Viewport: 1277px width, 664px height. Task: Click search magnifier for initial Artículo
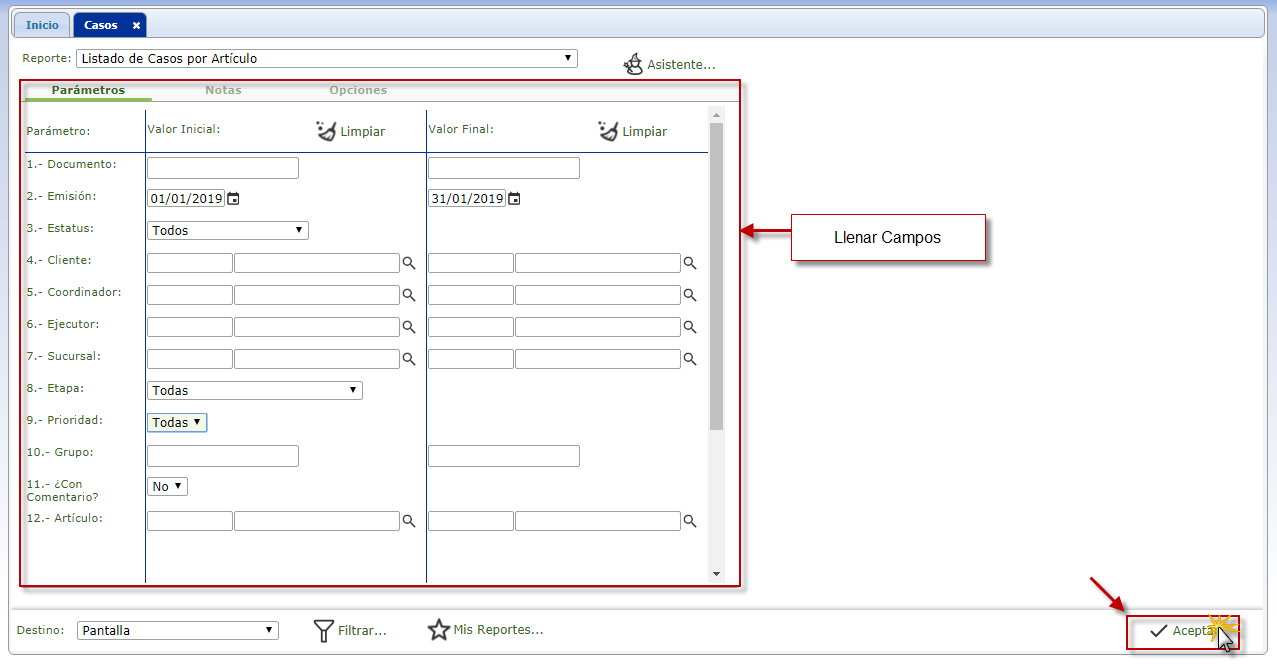pos(408,521)
